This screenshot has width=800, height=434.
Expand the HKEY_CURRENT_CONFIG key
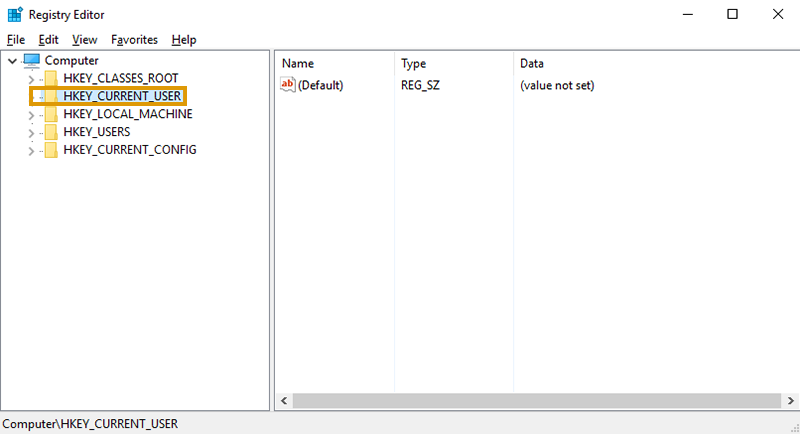click(x=31, y=150)
